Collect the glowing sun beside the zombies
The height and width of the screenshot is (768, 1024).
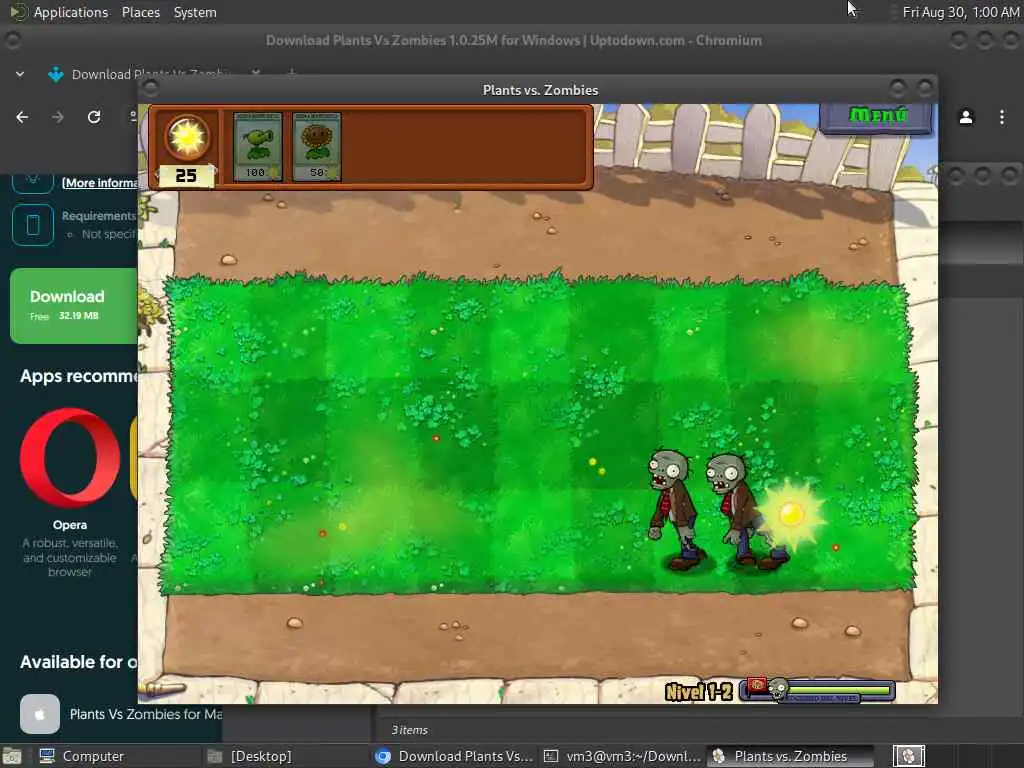(x=791, y=514)
